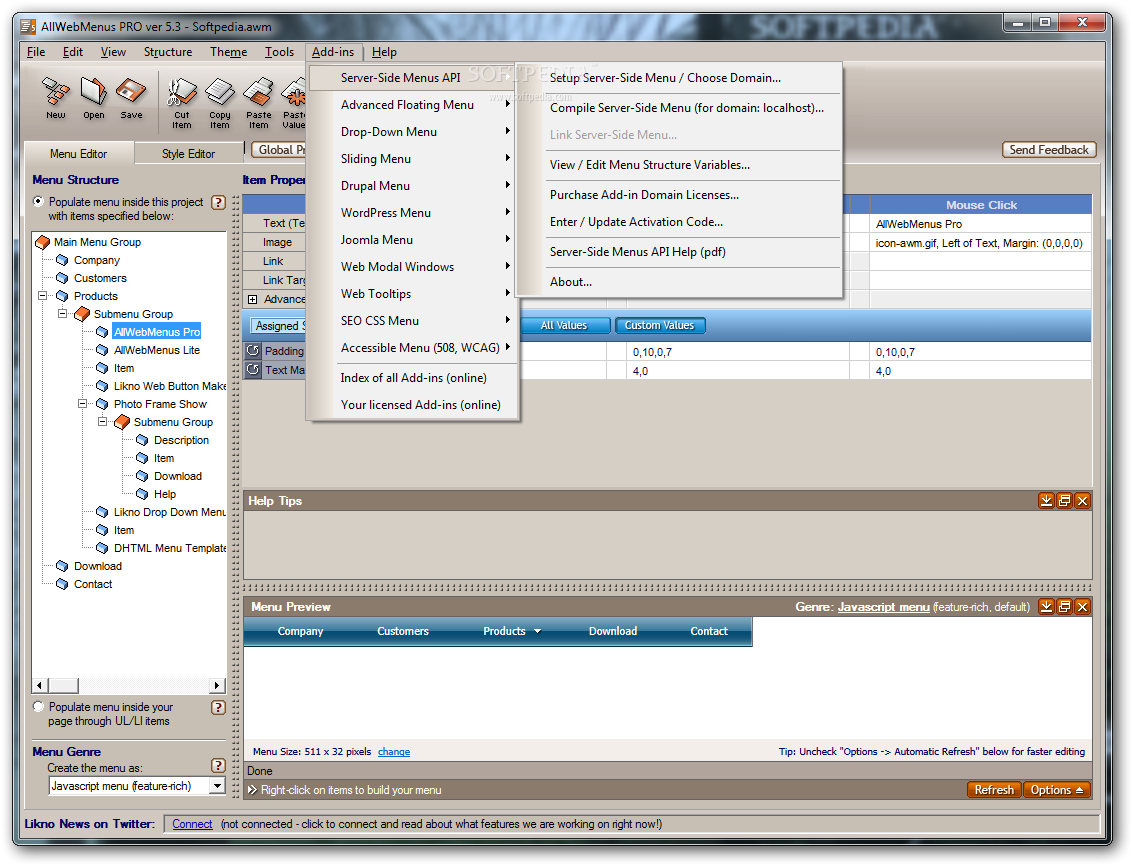Collapse the Products tree node
Viewport: 1133px width, 866px height.
[43, 296]
